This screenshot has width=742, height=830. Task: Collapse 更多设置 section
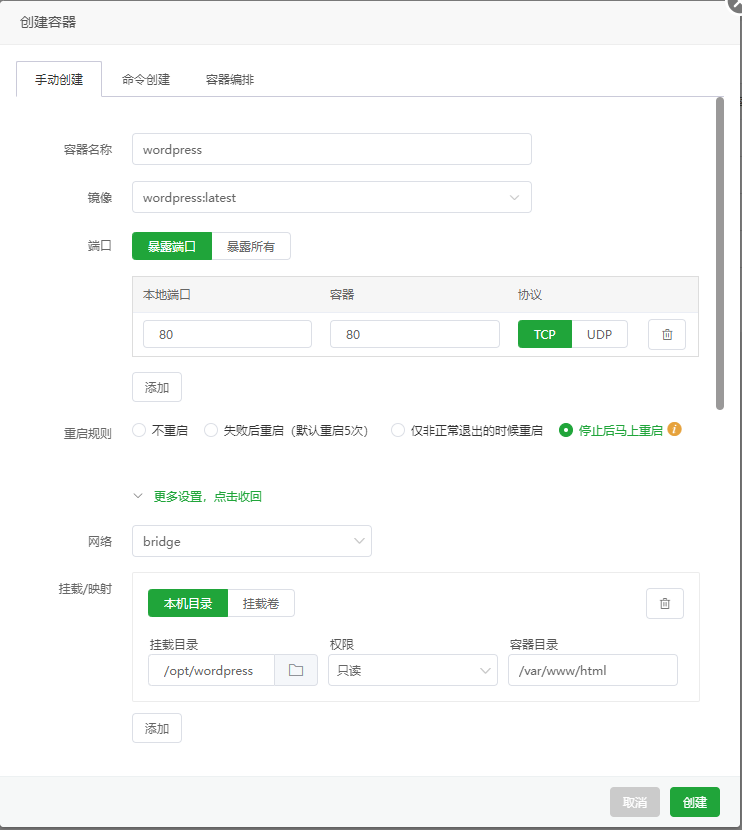198,496
